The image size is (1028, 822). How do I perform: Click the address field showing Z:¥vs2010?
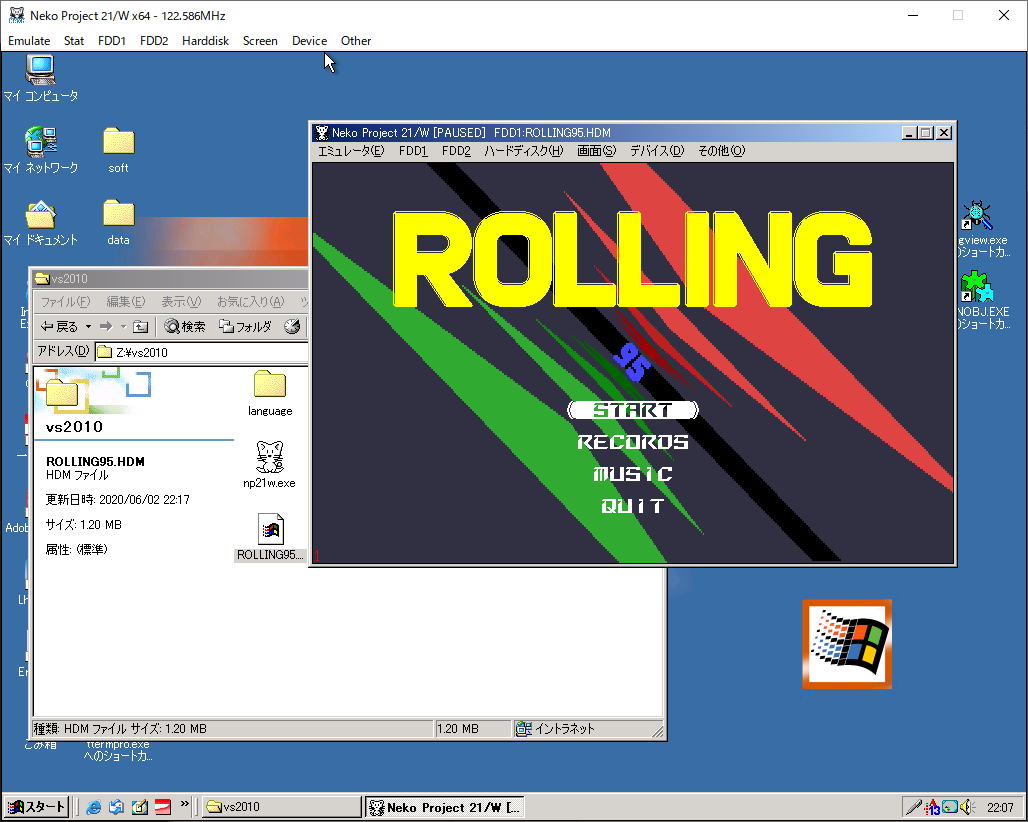point(202,352)
